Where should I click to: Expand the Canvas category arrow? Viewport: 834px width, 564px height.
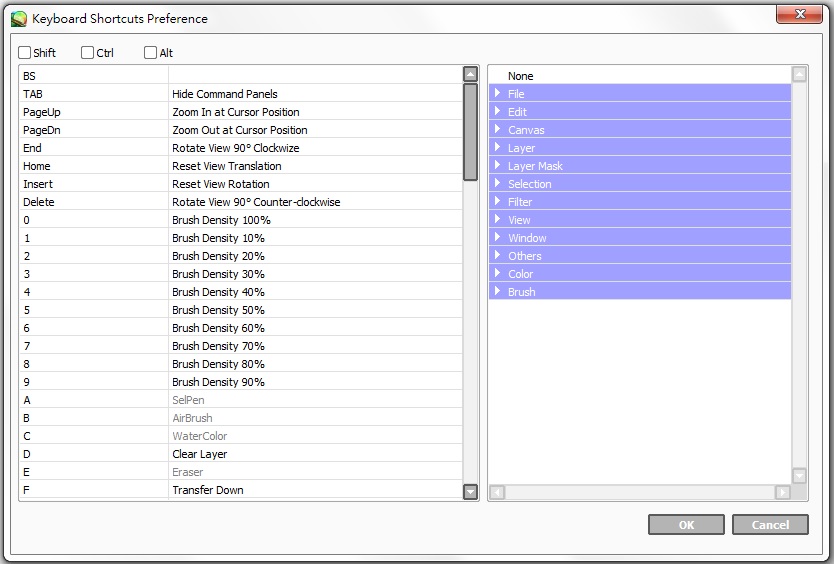497,129
